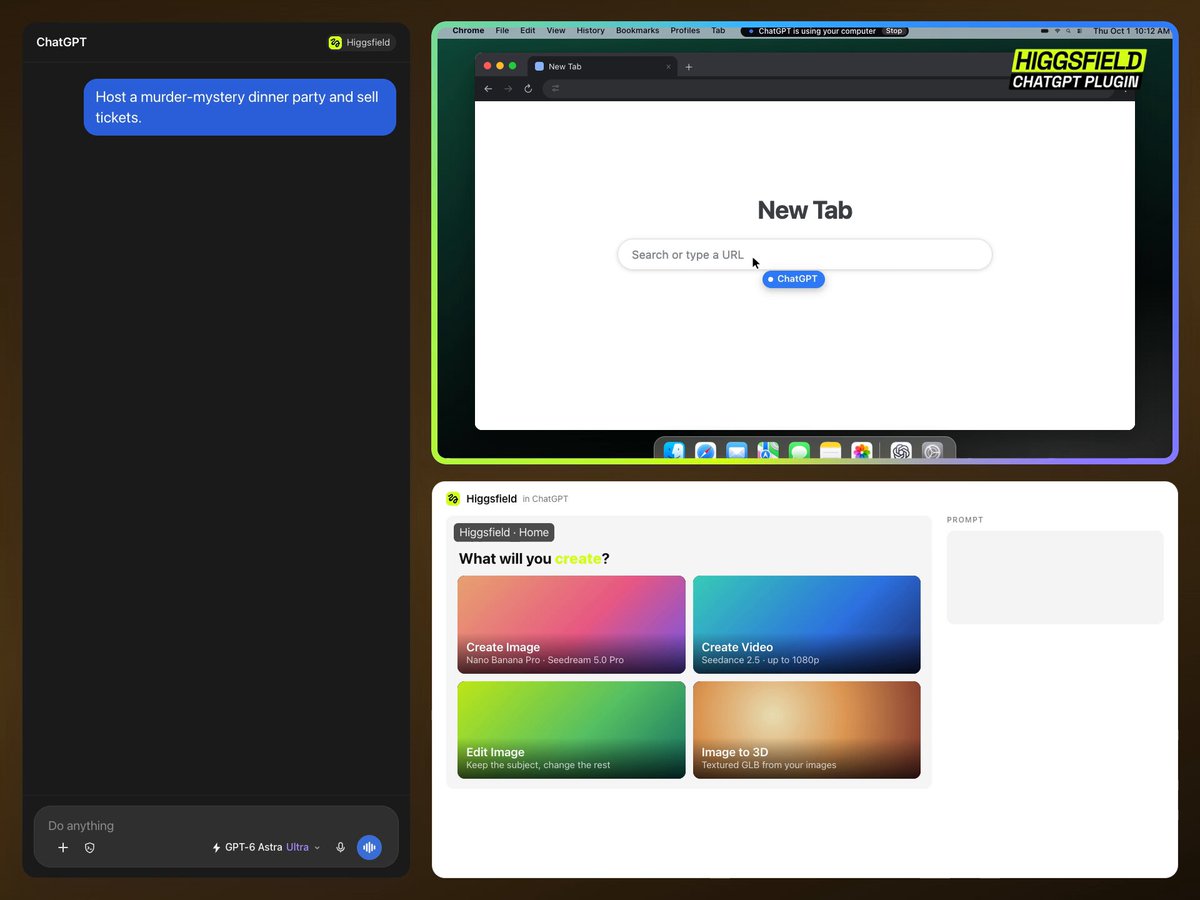
Task: Open the Bookmarks menu
Action: click(x=638, y=31)
